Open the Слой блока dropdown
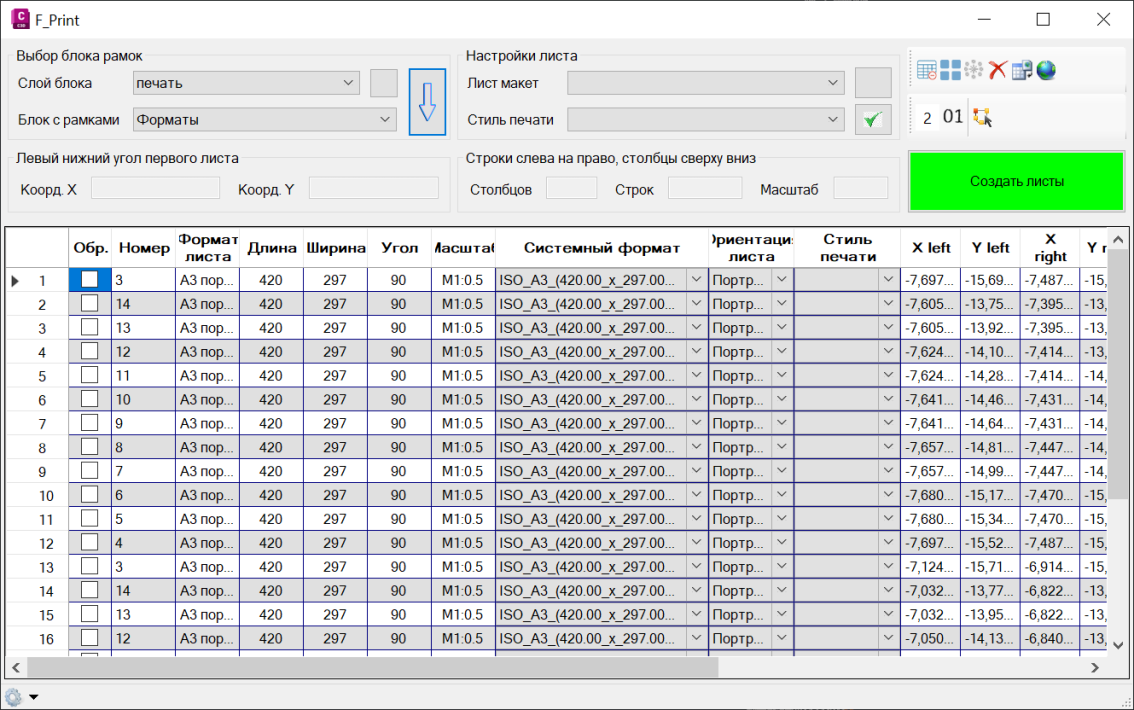The height and width of the screenshot is (710, 1134). (246, 83)
